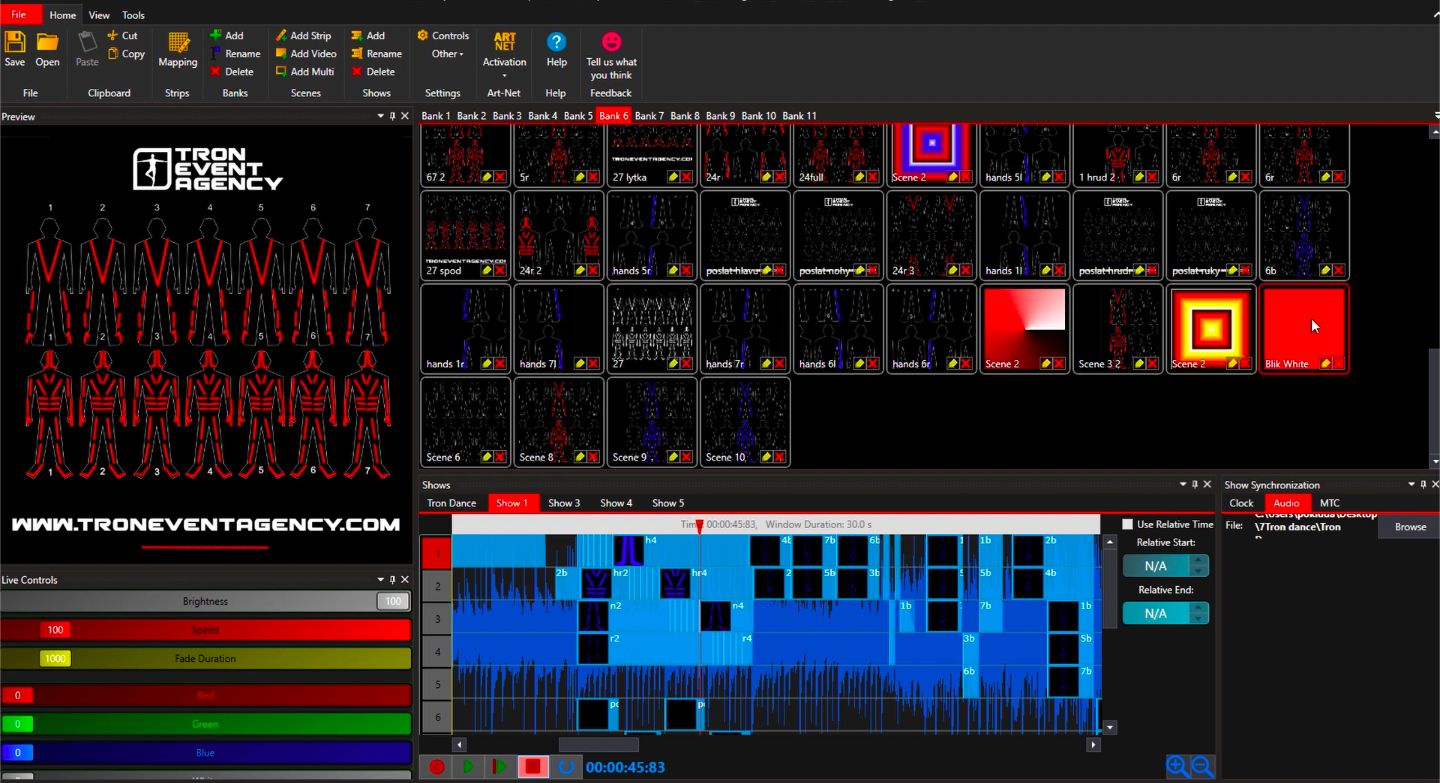The width and height of the screenshot is (1440, 783).
Task: Open the Preview panel options dropdown arrow
Action: (x=381, y=116)
